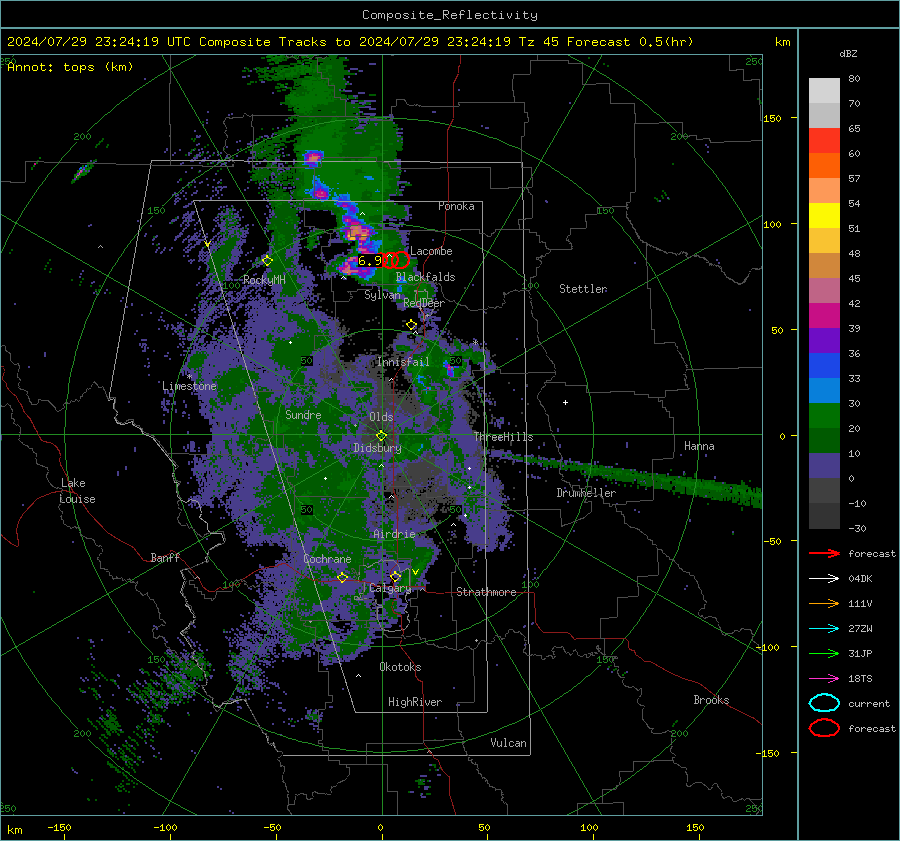Image resolution: width=900 pixels, height=841 pixels.
Task: Click the magenta 18TS arrow in legend
Action: pos(824,679)
